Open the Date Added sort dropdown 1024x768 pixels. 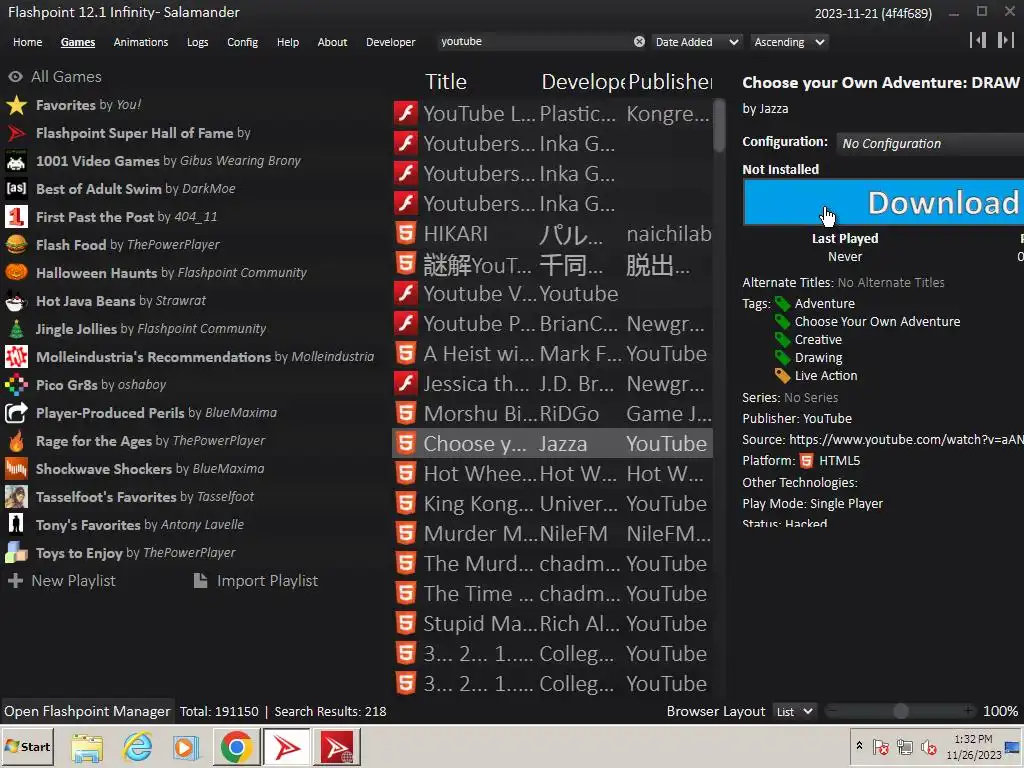pyautogui.click(x=697, y=42)
